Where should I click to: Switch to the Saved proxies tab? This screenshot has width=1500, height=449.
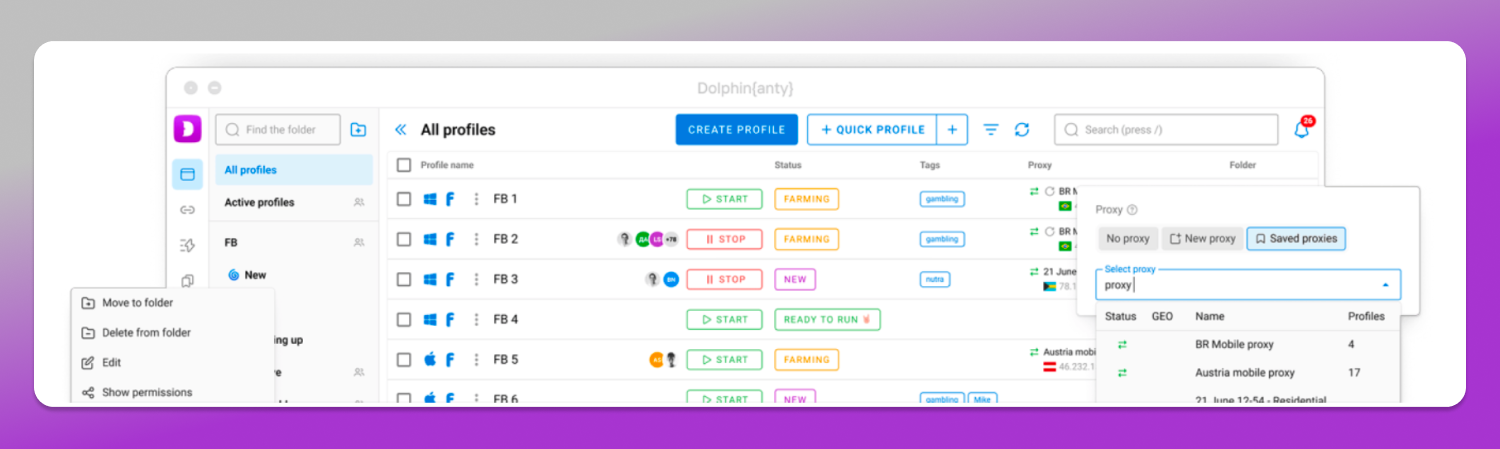click(x=1296, y=239)
